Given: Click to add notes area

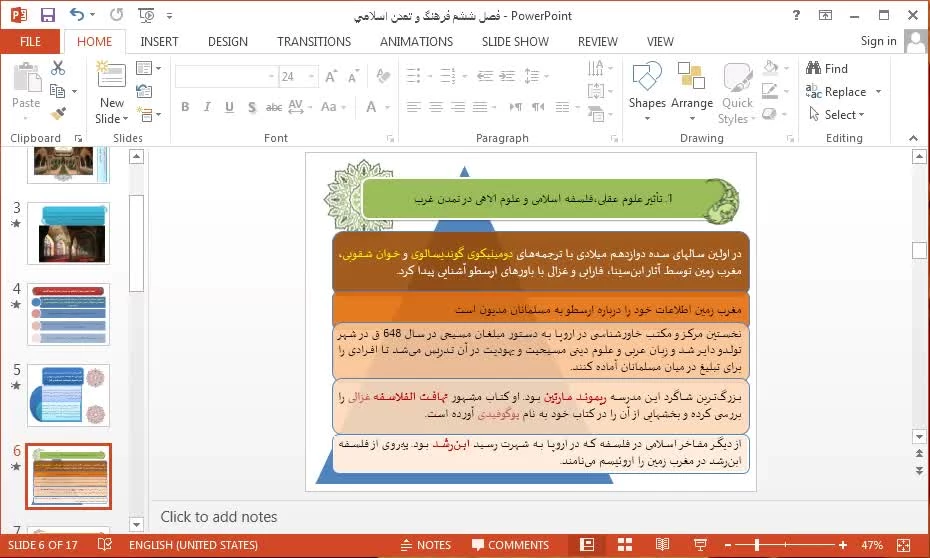Looking at the screenshot, I should point(219,516).
